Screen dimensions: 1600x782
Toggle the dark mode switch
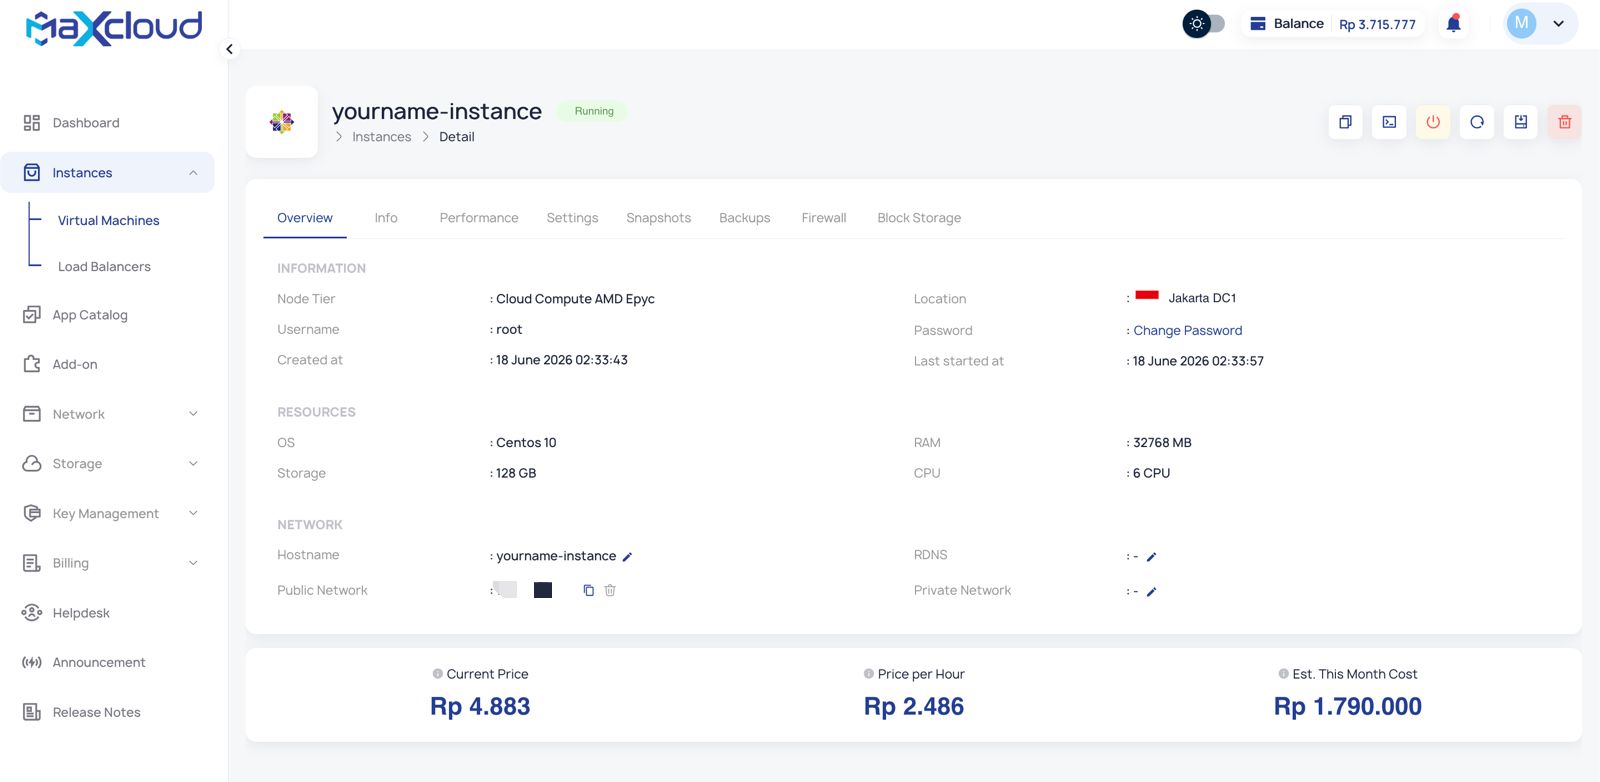point(1204,24)
